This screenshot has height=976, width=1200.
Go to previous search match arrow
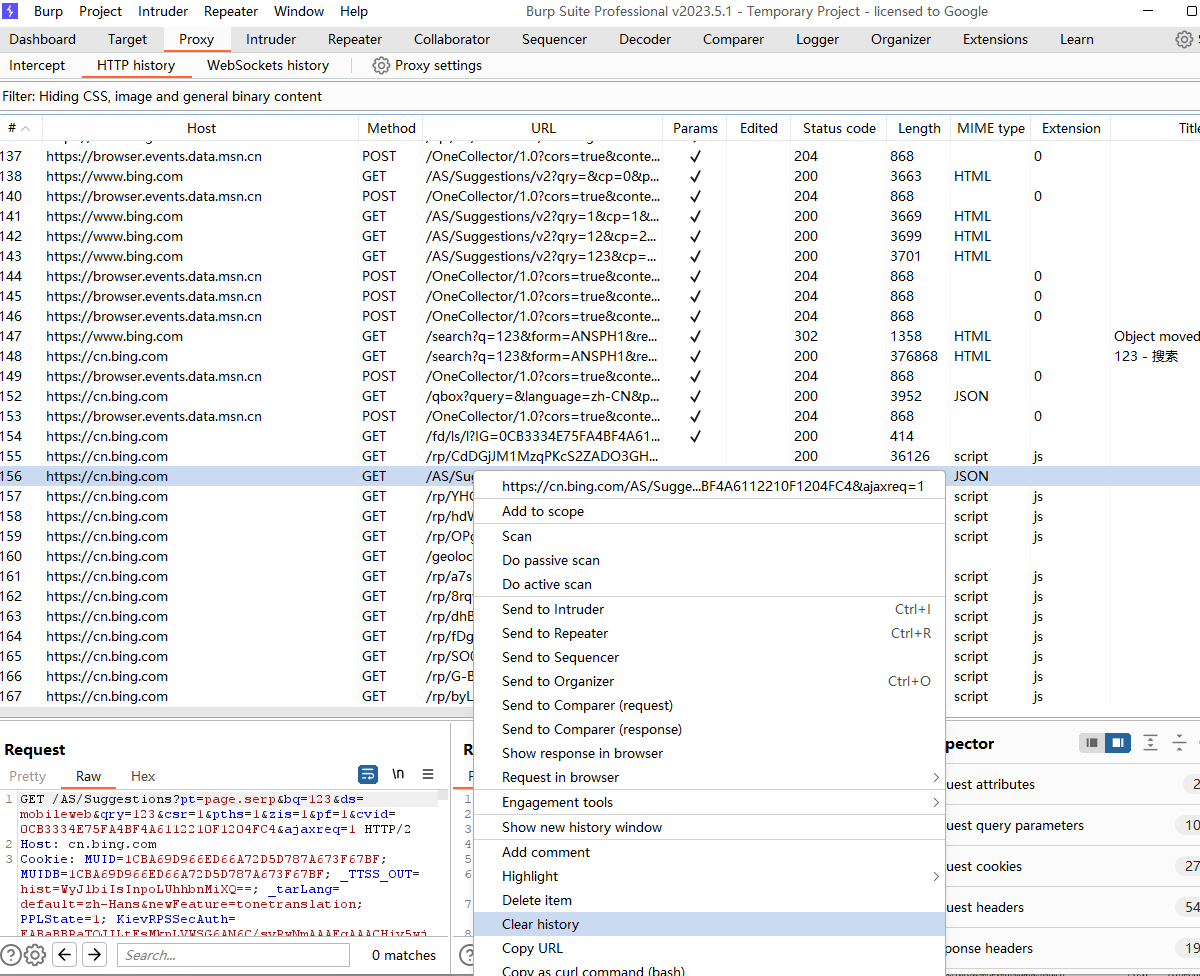[65, 955]
